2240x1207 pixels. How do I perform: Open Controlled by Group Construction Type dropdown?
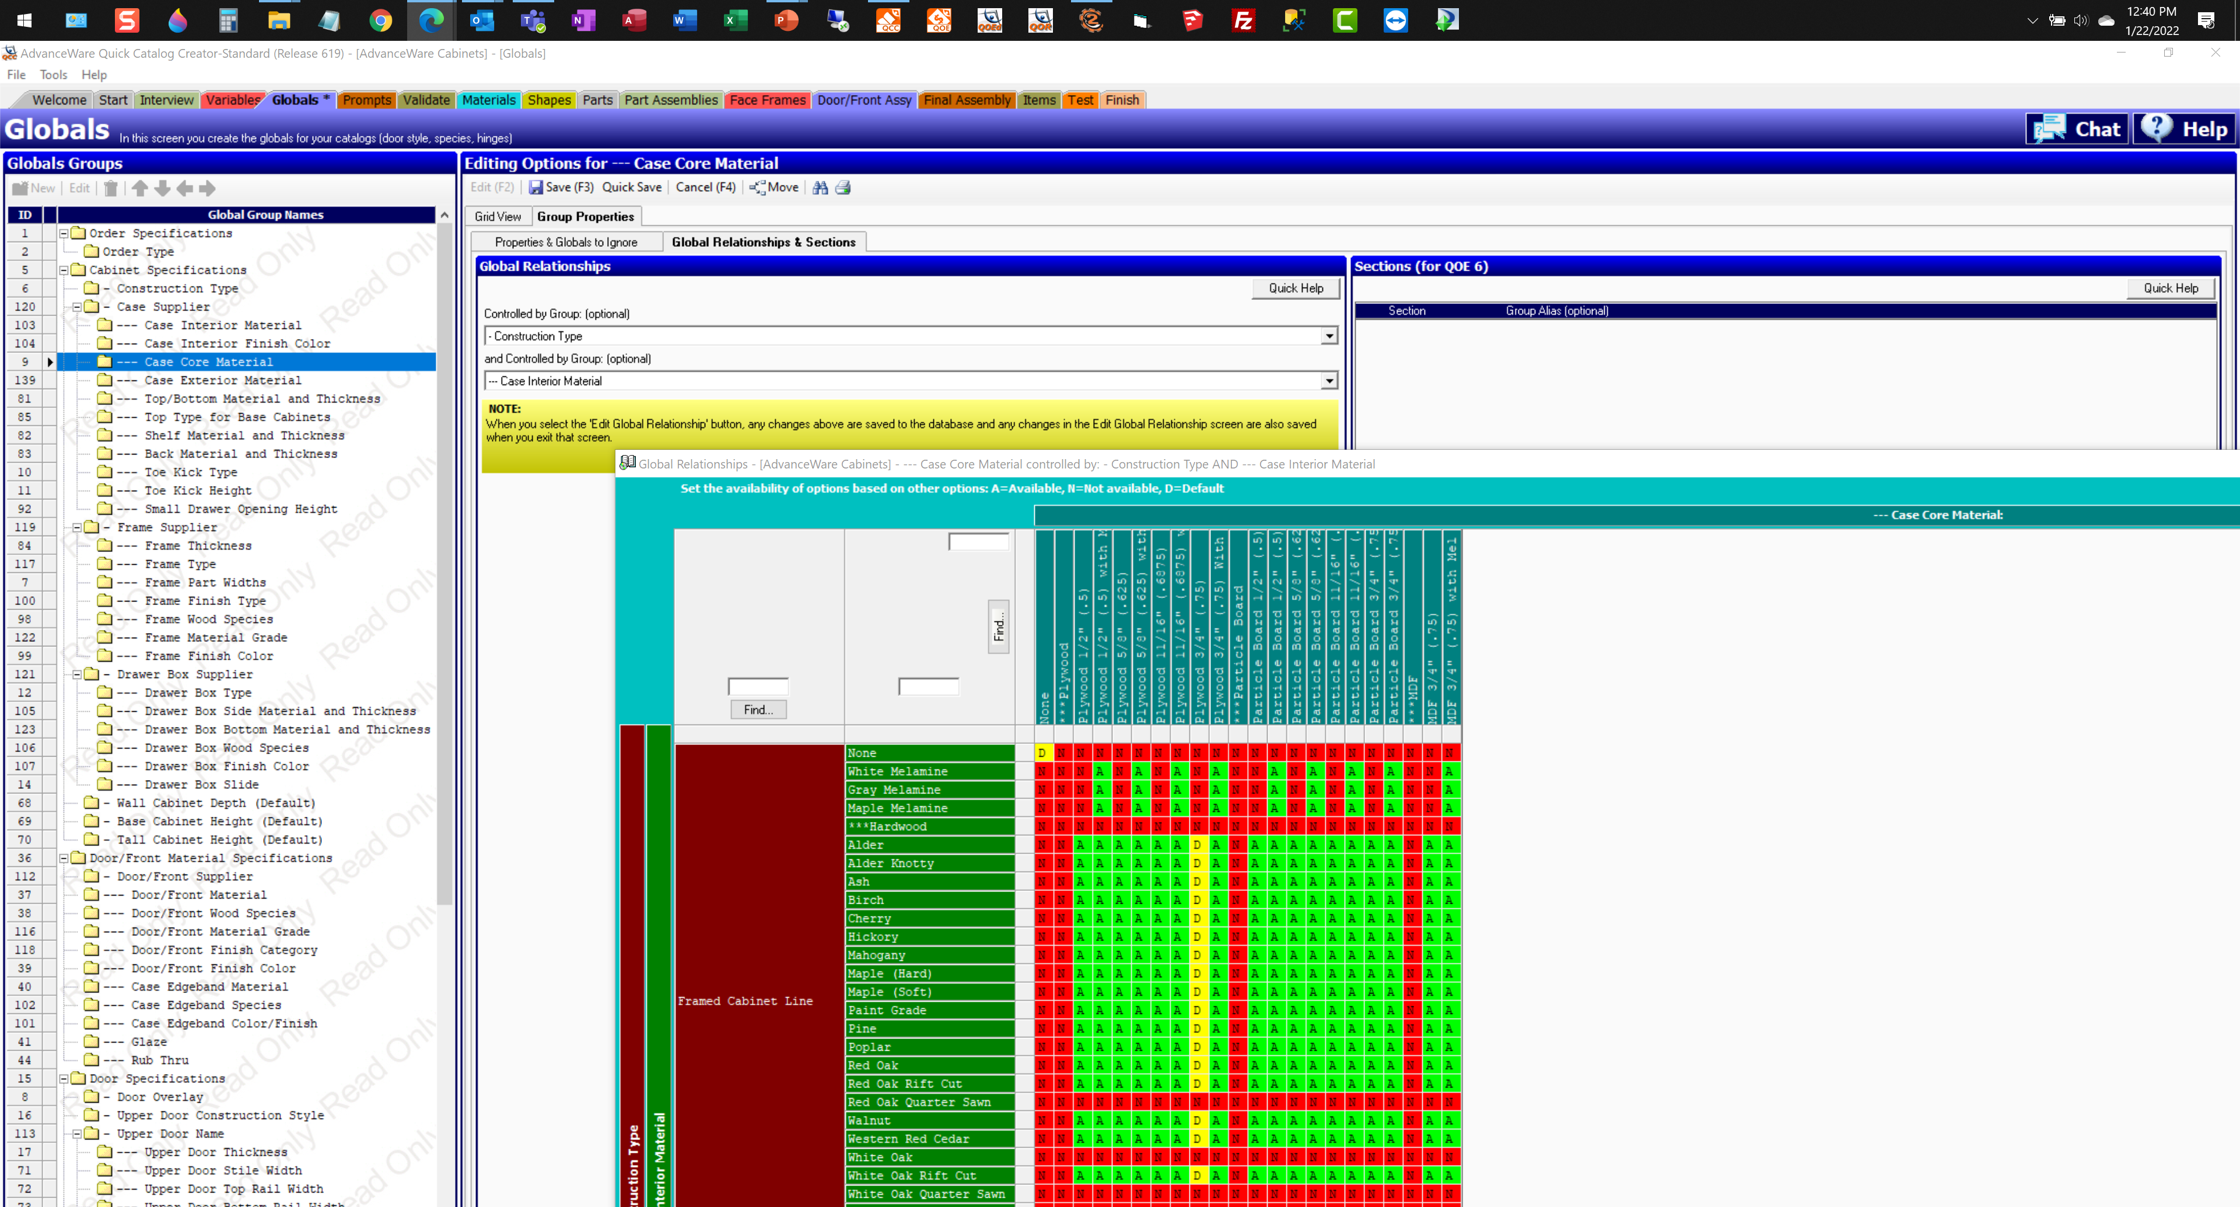point(1328,336)
